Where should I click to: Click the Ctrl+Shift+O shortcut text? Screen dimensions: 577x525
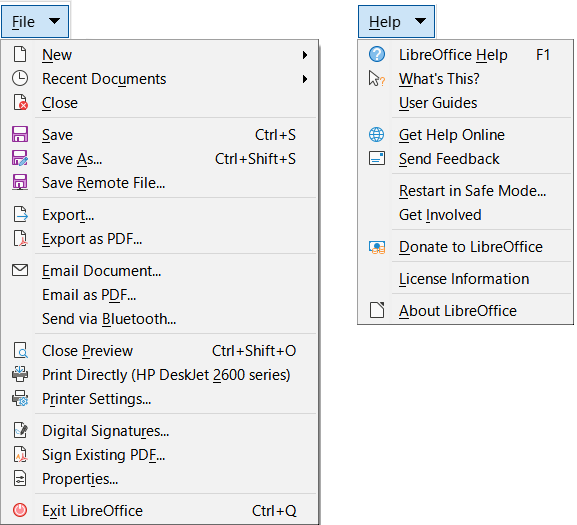coord(254,351)
